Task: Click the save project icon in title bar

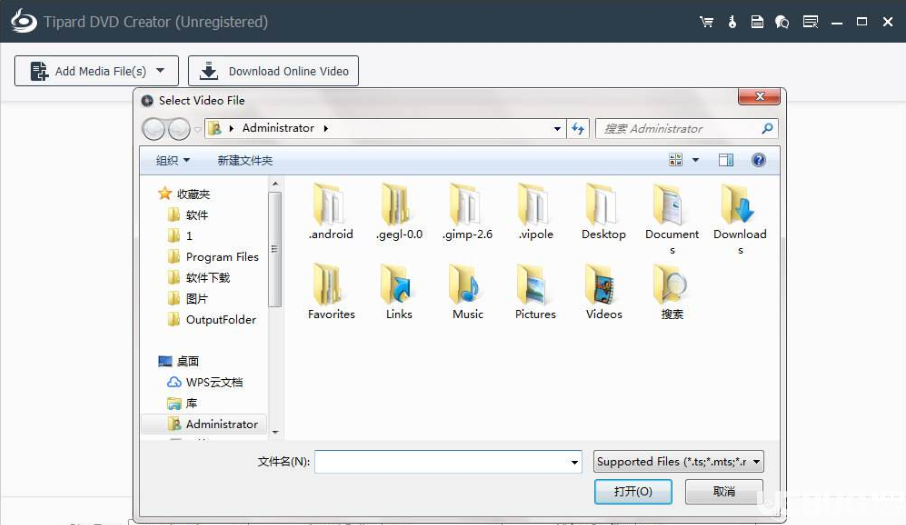Action: (757, 22)
